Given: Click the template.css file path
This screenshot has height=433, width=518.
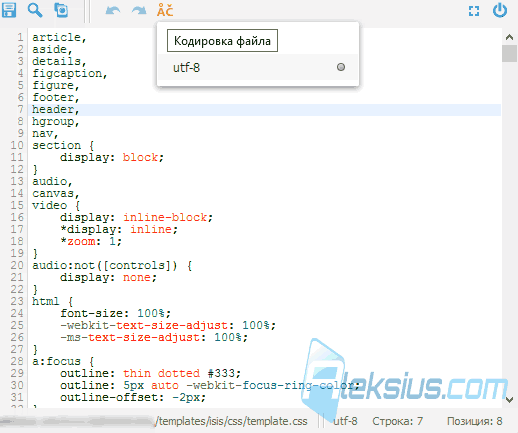Looking at the screenshot, I should (x=232, y=421).
